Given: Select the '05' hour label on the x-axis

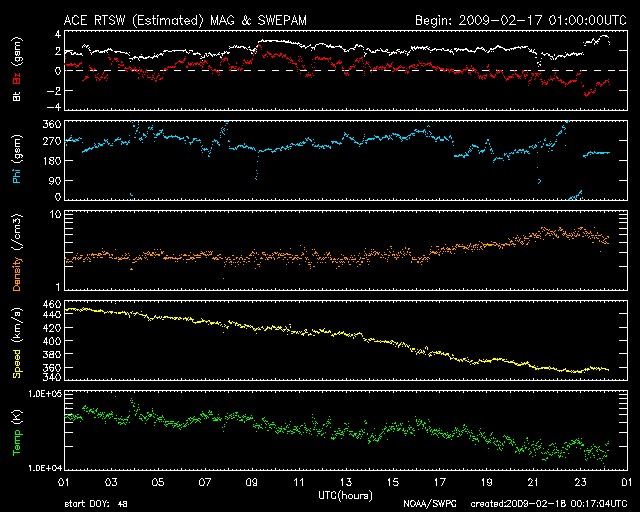Looking at the screenshot, I should tap(158, 482).
